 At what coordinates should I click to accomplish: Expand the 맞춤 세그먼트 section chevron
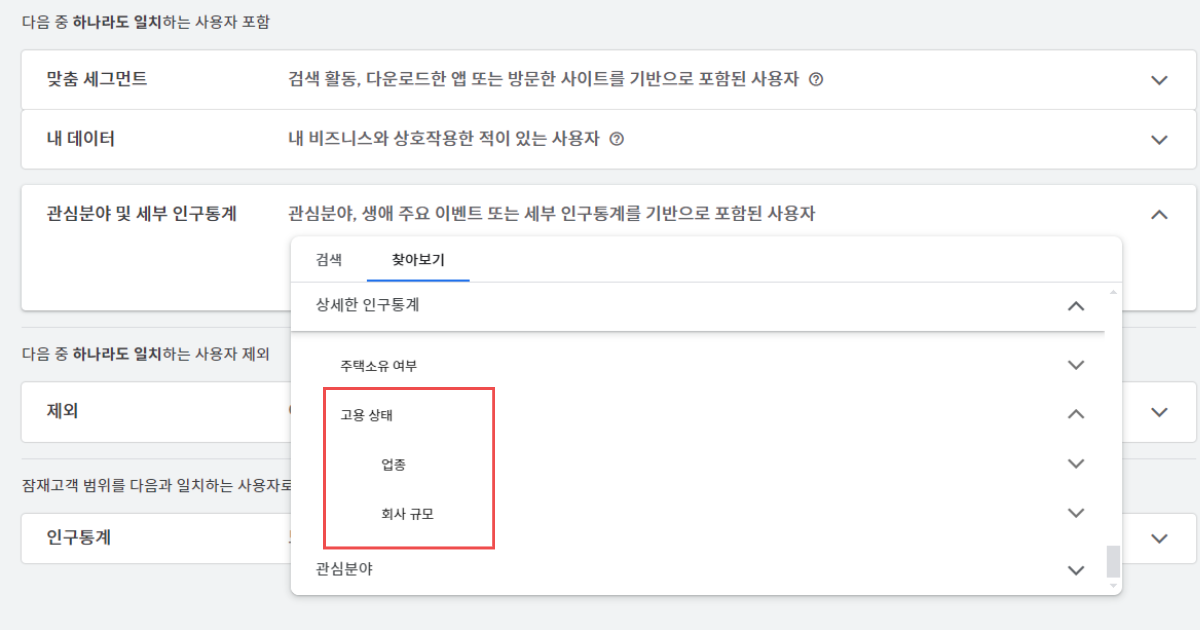point(1159,80)
